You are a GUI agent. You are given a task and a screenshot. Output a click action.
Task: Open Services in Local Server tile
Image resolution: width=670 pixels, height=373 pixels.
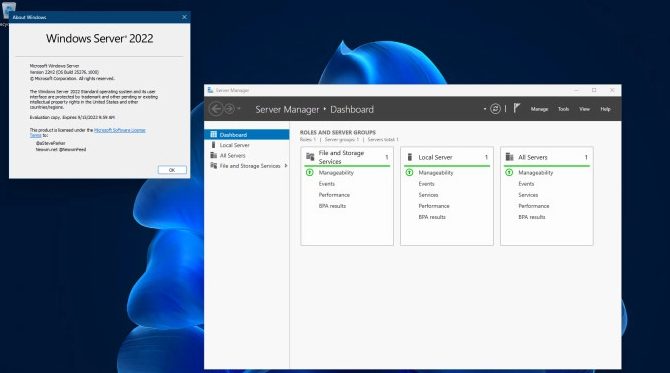428,195
